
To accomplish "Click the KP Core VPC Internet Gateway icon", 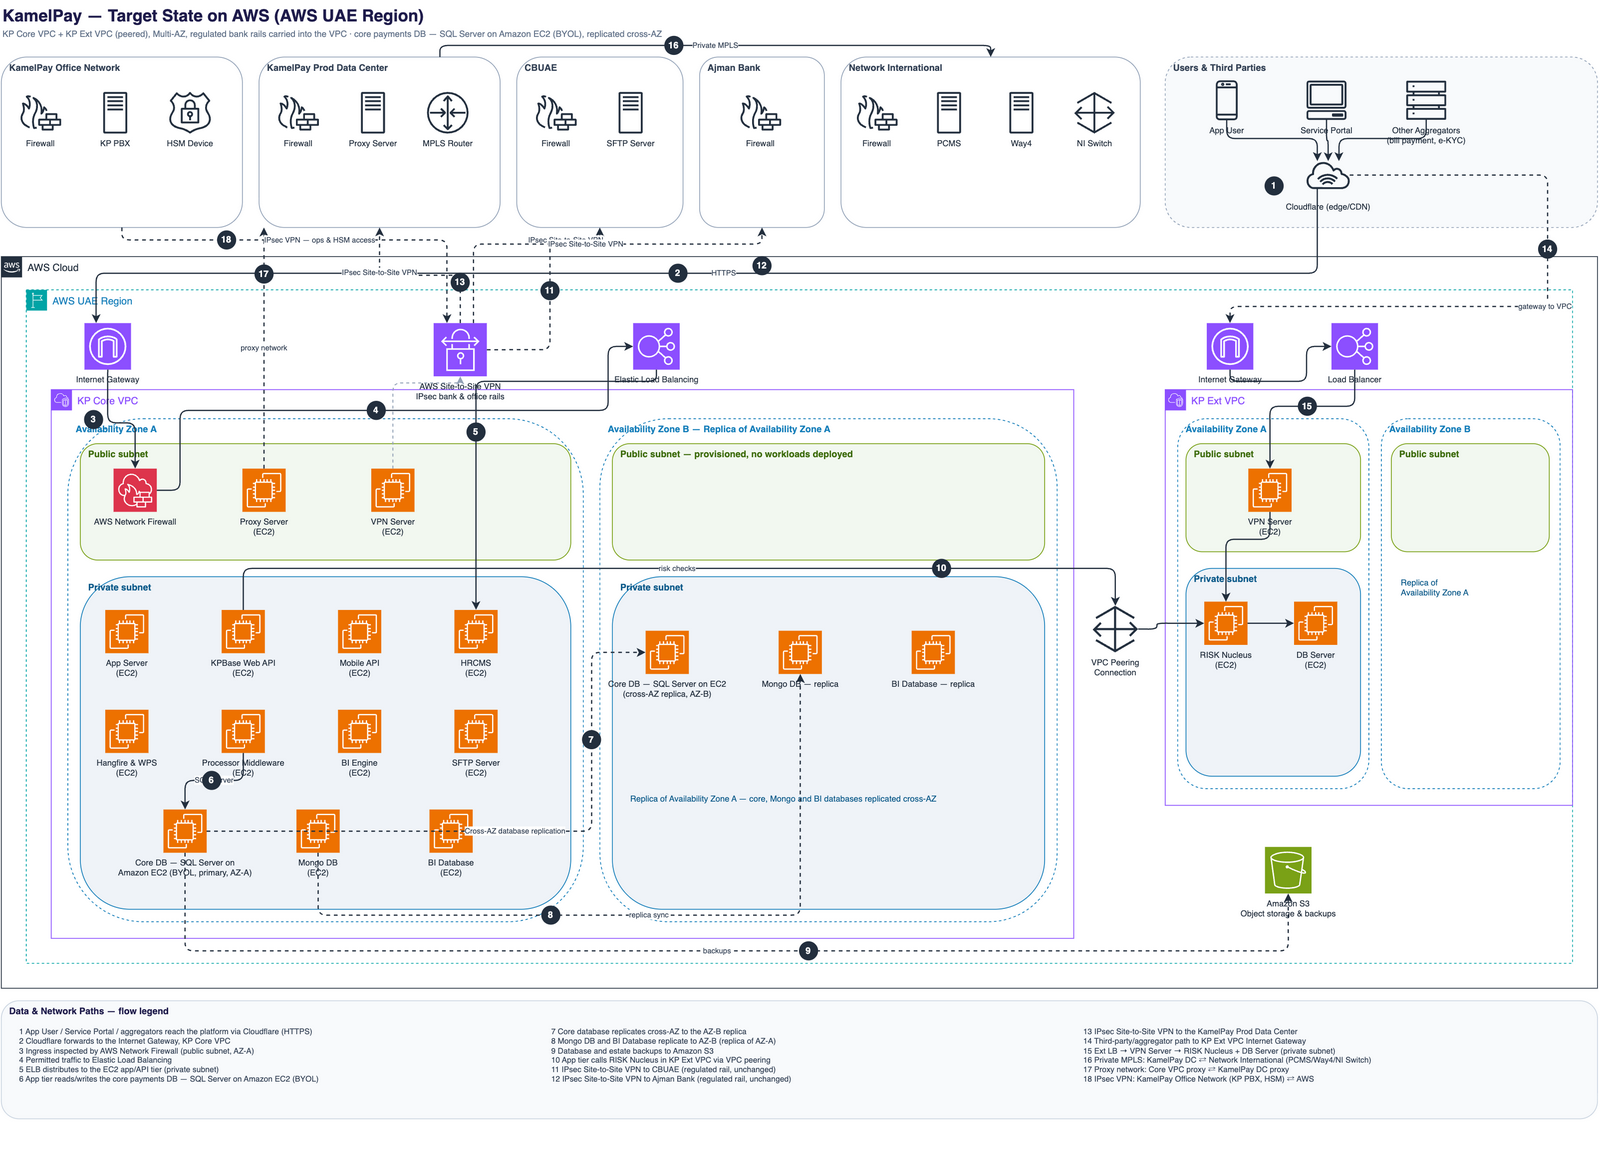I will [107, 347].
